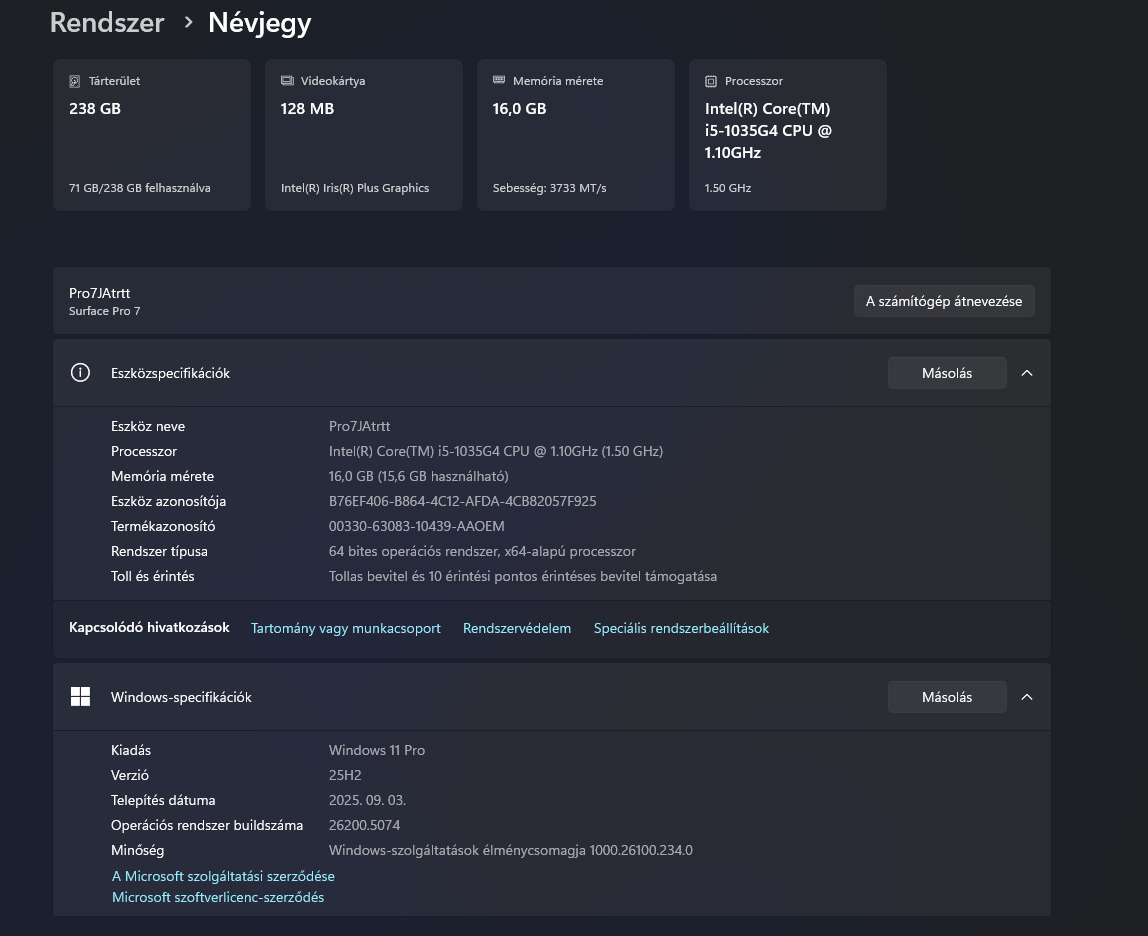This screenshot has height=936, width=1148.
Task: Open the Processzor i5-1035G4 card
Action: pos(788,135)
